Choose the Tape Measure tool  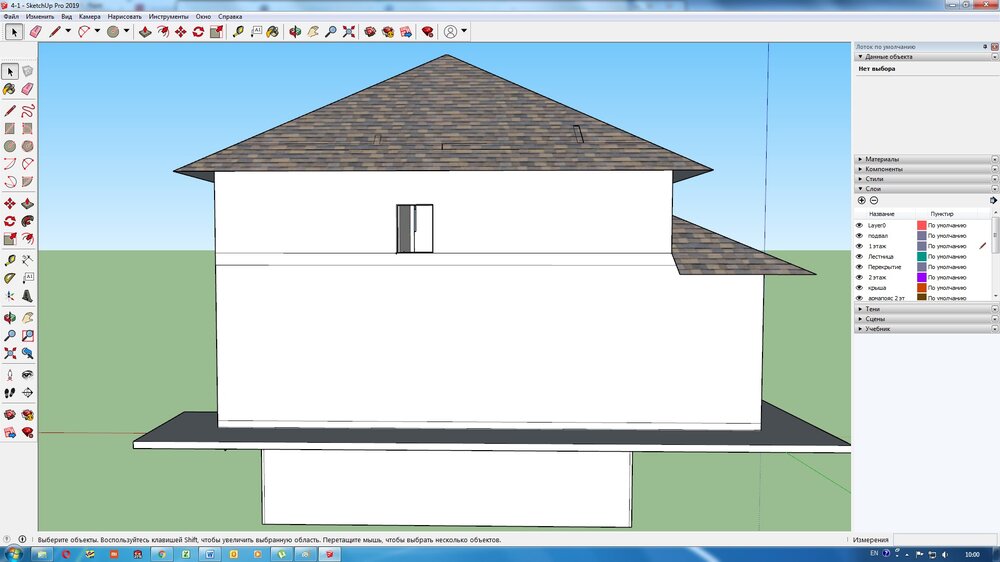click(x=238, y=32)
